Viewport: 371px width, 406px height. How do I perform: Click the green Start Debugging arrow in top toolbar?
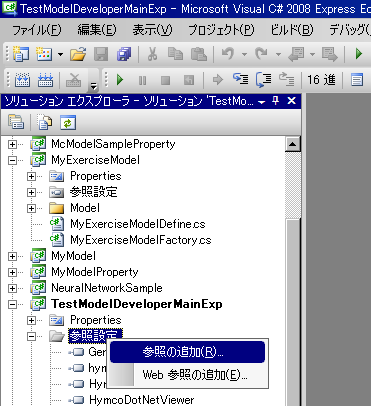click(x=359, y=54)
